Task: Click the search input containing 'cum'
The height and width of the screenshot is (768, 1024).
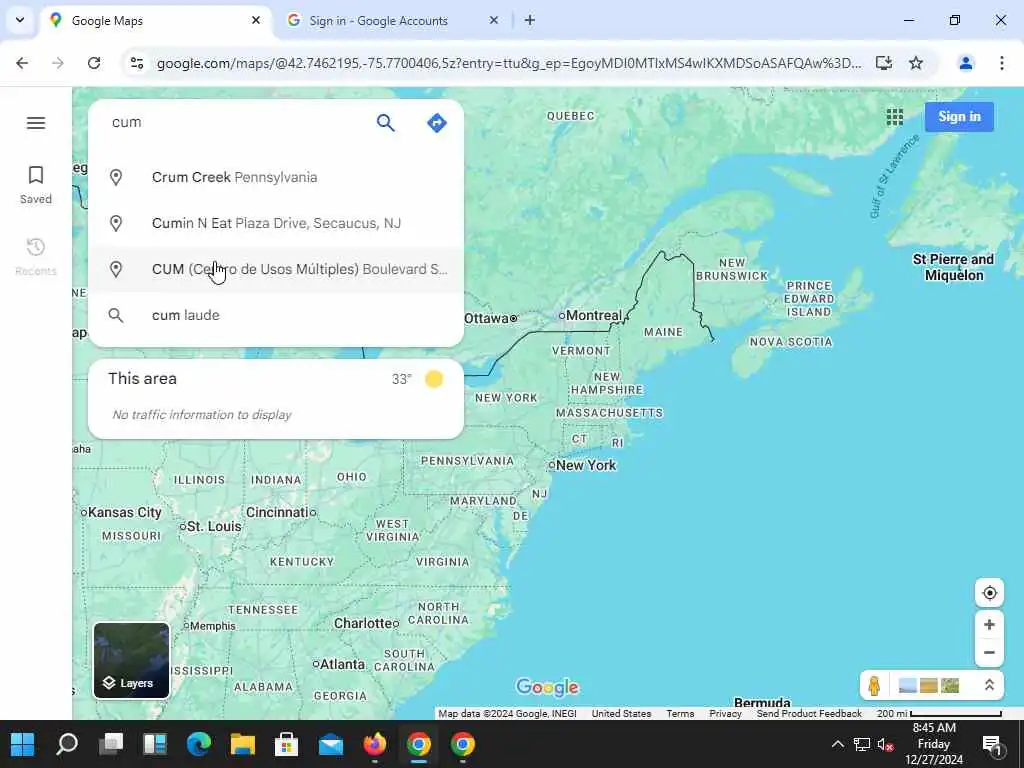Action: (x=235, y=123)
